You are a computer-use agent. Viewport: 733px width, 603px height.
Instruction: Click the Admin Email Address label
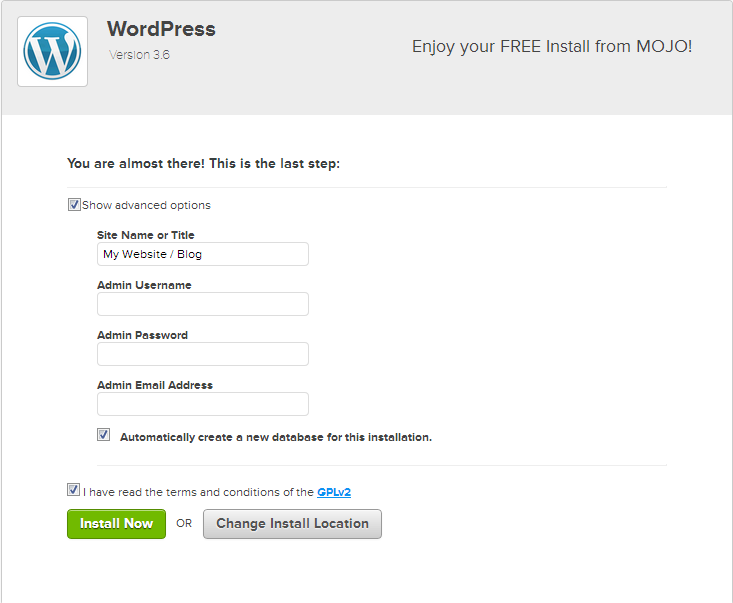(x=155, y=385)
